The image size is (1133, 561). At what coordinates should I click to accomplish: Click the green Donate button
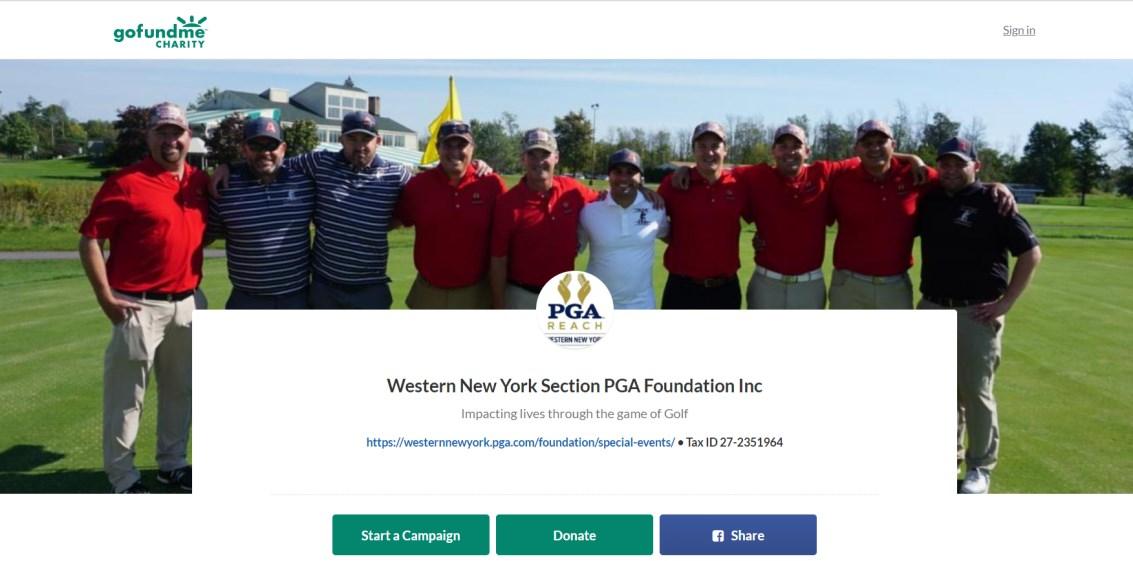click(574, 535)
